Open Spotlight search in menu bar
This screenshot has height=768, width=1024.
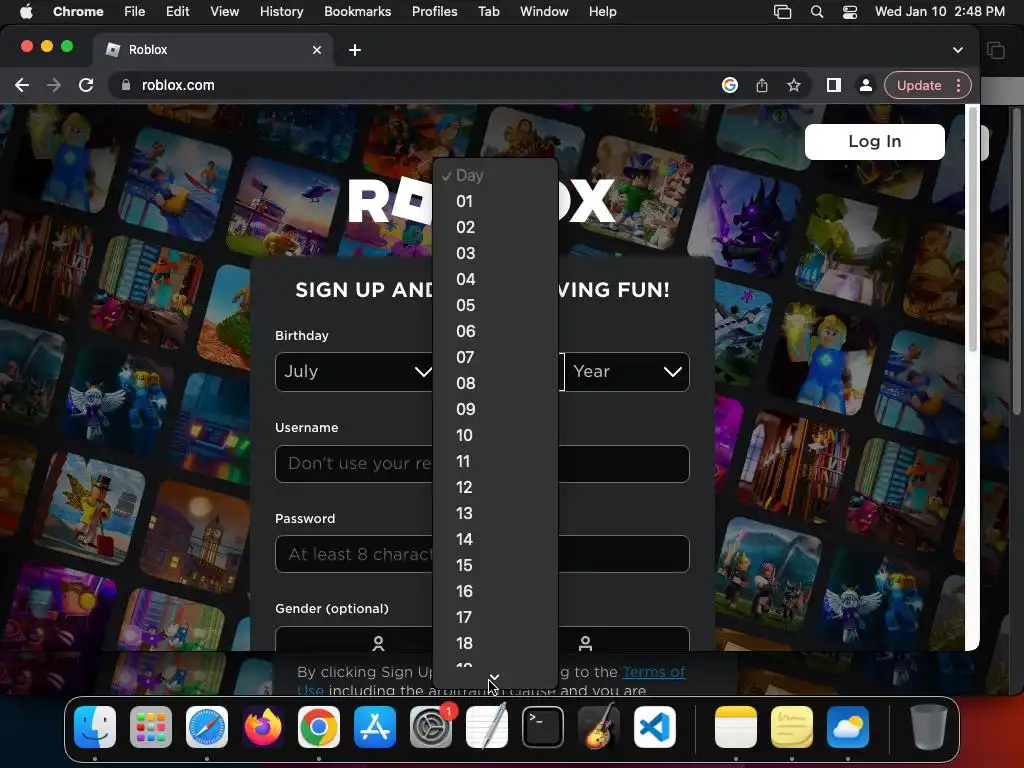click(816, 12)
